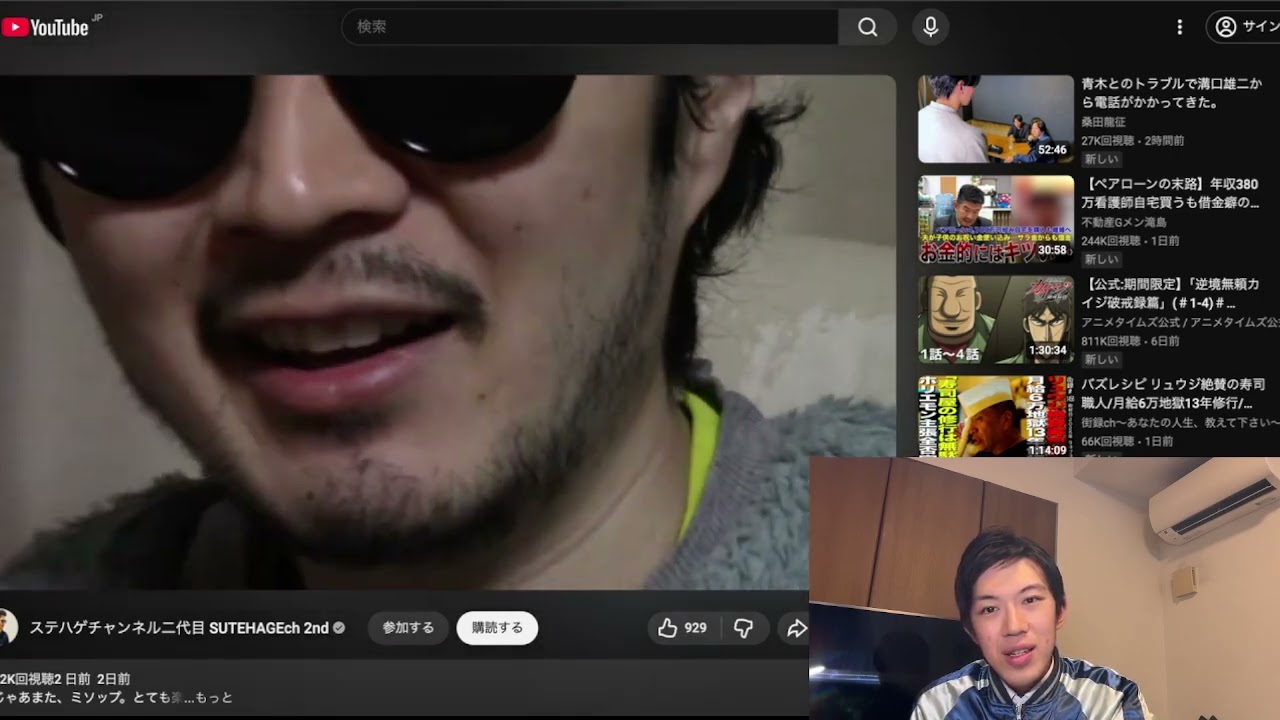Open video titled 逆境無頼カイジ破戒録篇
The height and width of the screenshot is (720, 1280).
click(1171, 293)
